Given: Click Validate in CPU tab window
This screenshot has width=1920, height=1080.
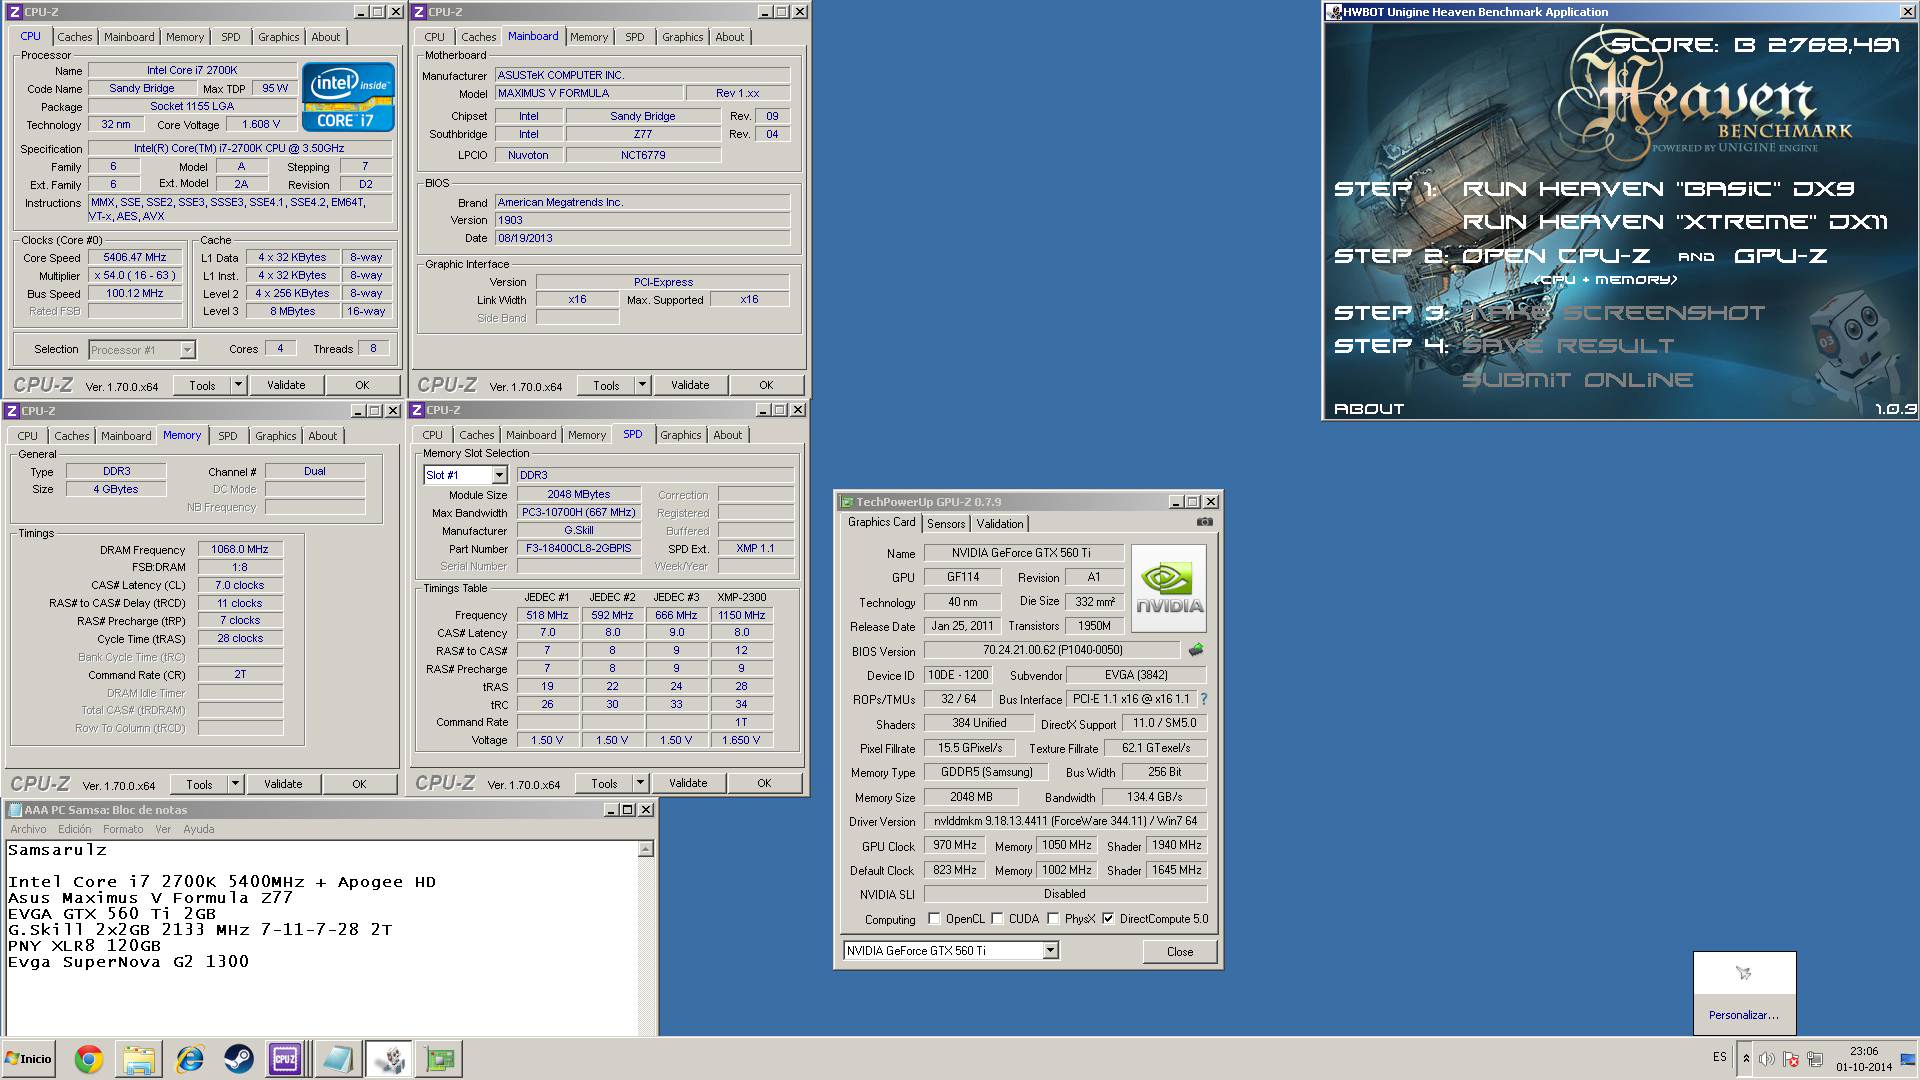Looking at the screenshot, I should coord(286,385).
